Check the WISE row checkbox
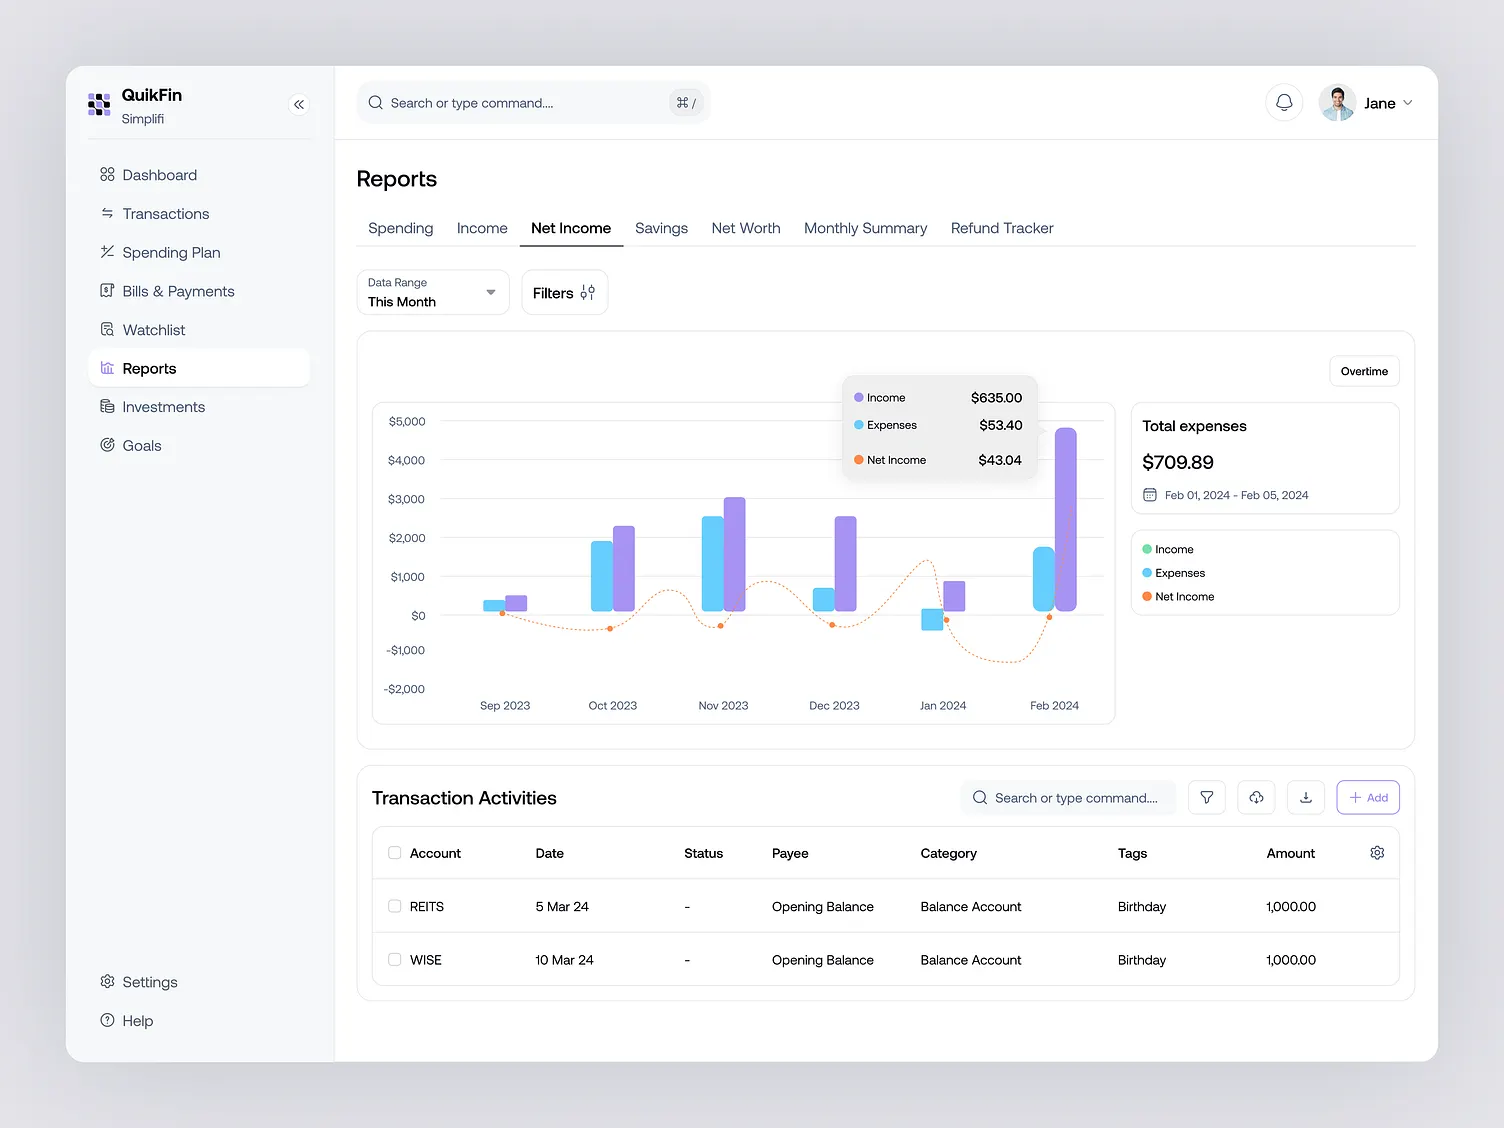The image size is (1504, 1128). [395, 960]
